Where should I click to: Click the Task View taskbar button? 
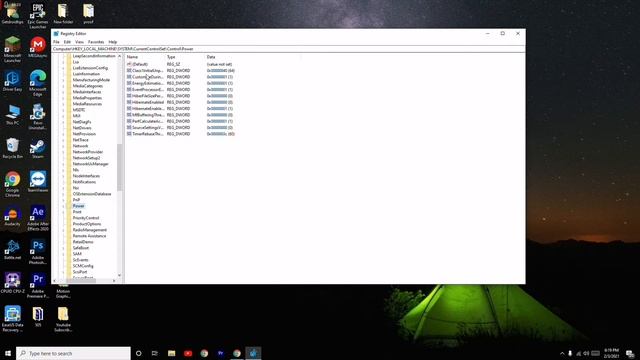(x=155, y=353)
